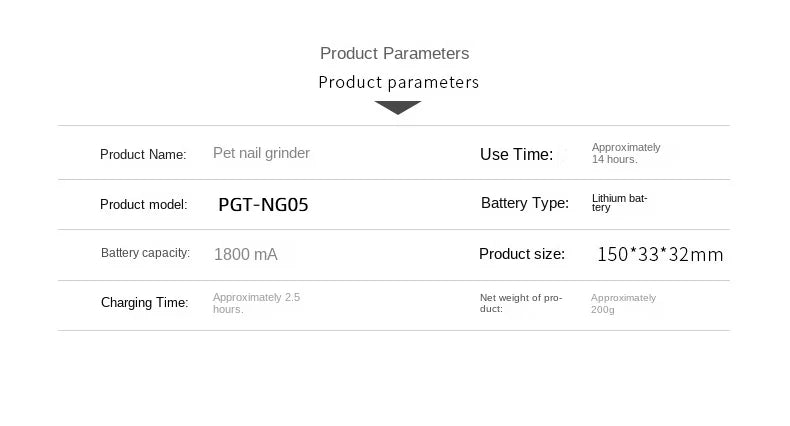The image size is (790, 426).
Task: Click the "Pet nail grinder" value
Action: pos(261,153)
